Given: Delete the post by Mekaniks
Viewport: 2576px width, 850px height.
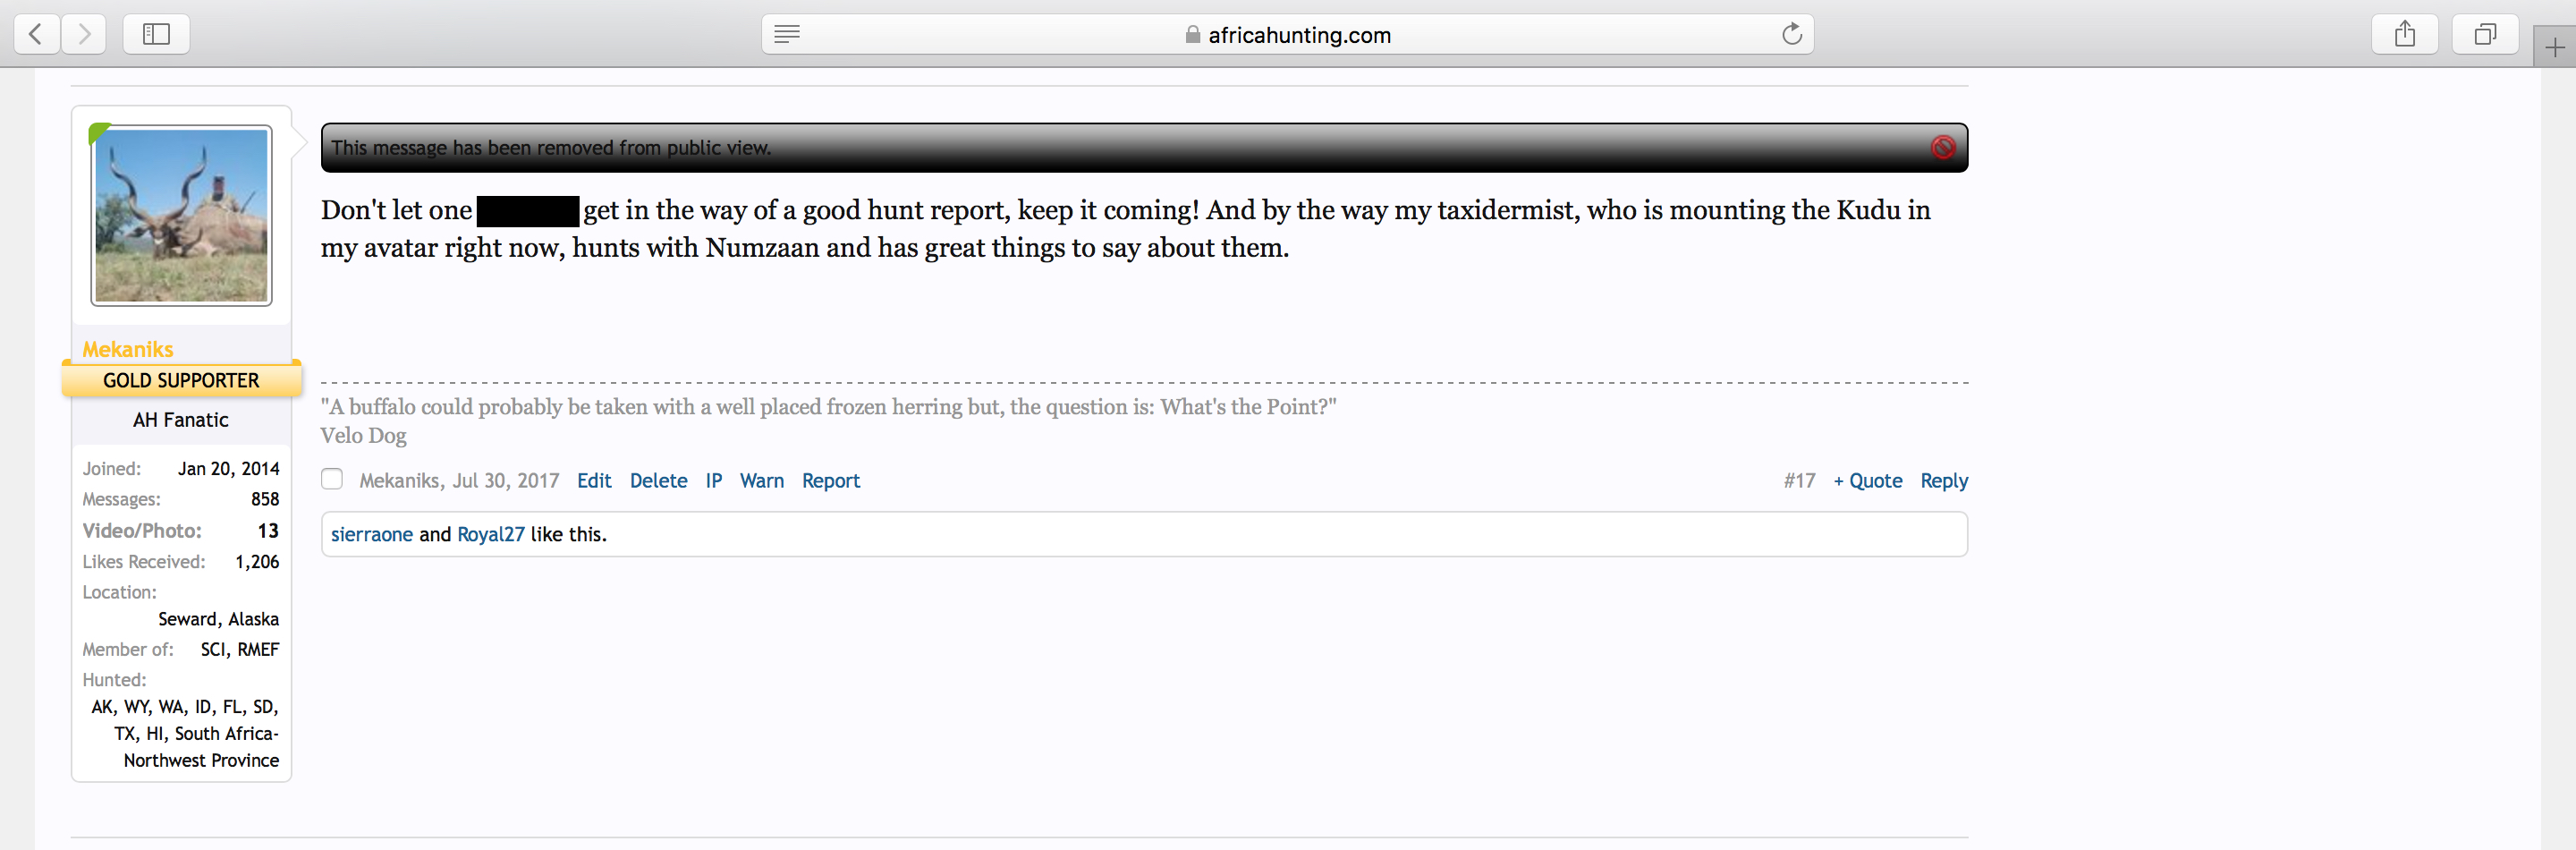Looking at the screenshot, I should pyautogui.click(x=658, y=481).
